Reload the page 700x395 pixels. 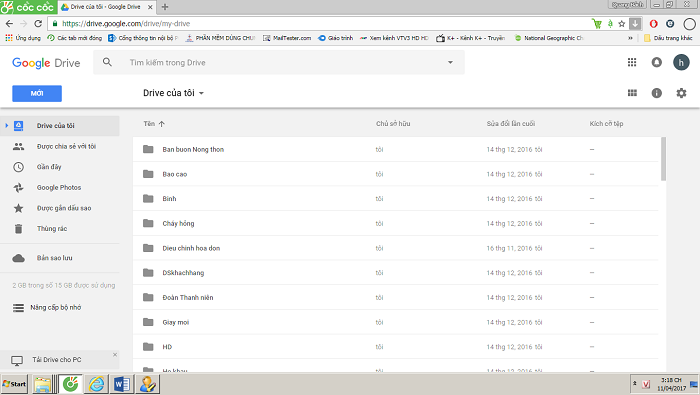click(x=38, y=24)
